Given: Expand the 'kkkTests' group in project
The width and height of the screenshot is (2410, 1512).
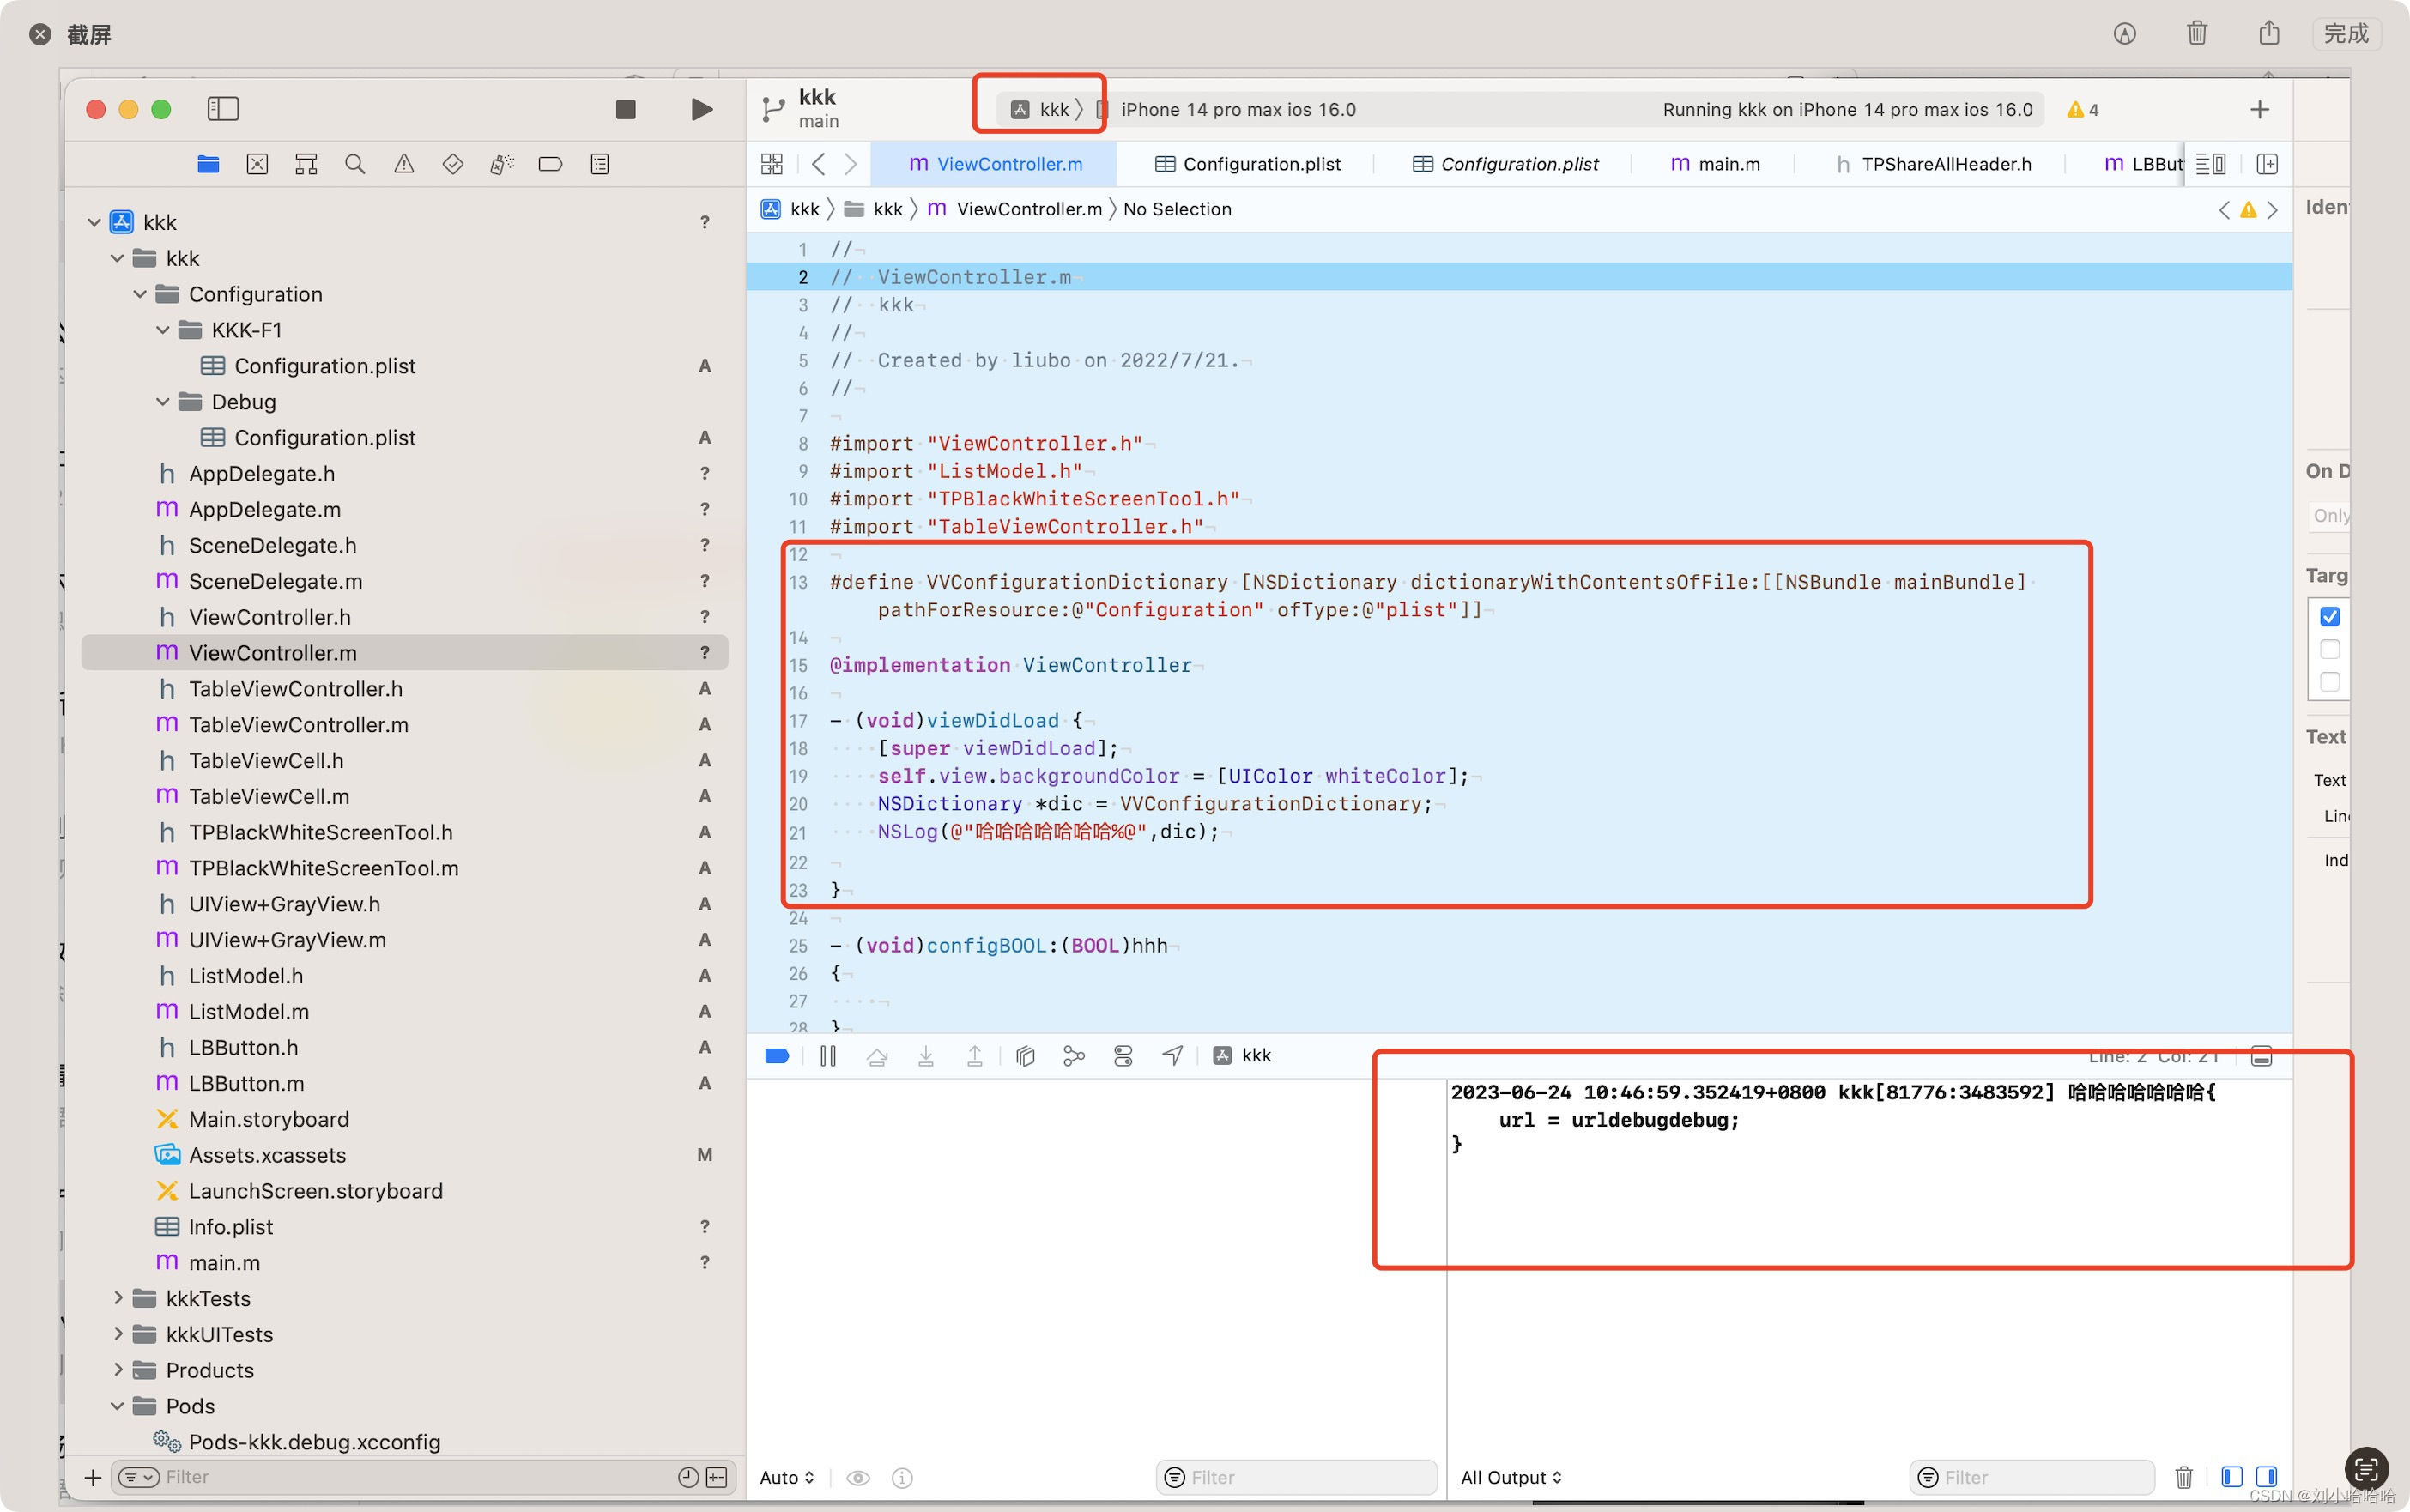Looking at the screenshot, I should (115, 1297).
